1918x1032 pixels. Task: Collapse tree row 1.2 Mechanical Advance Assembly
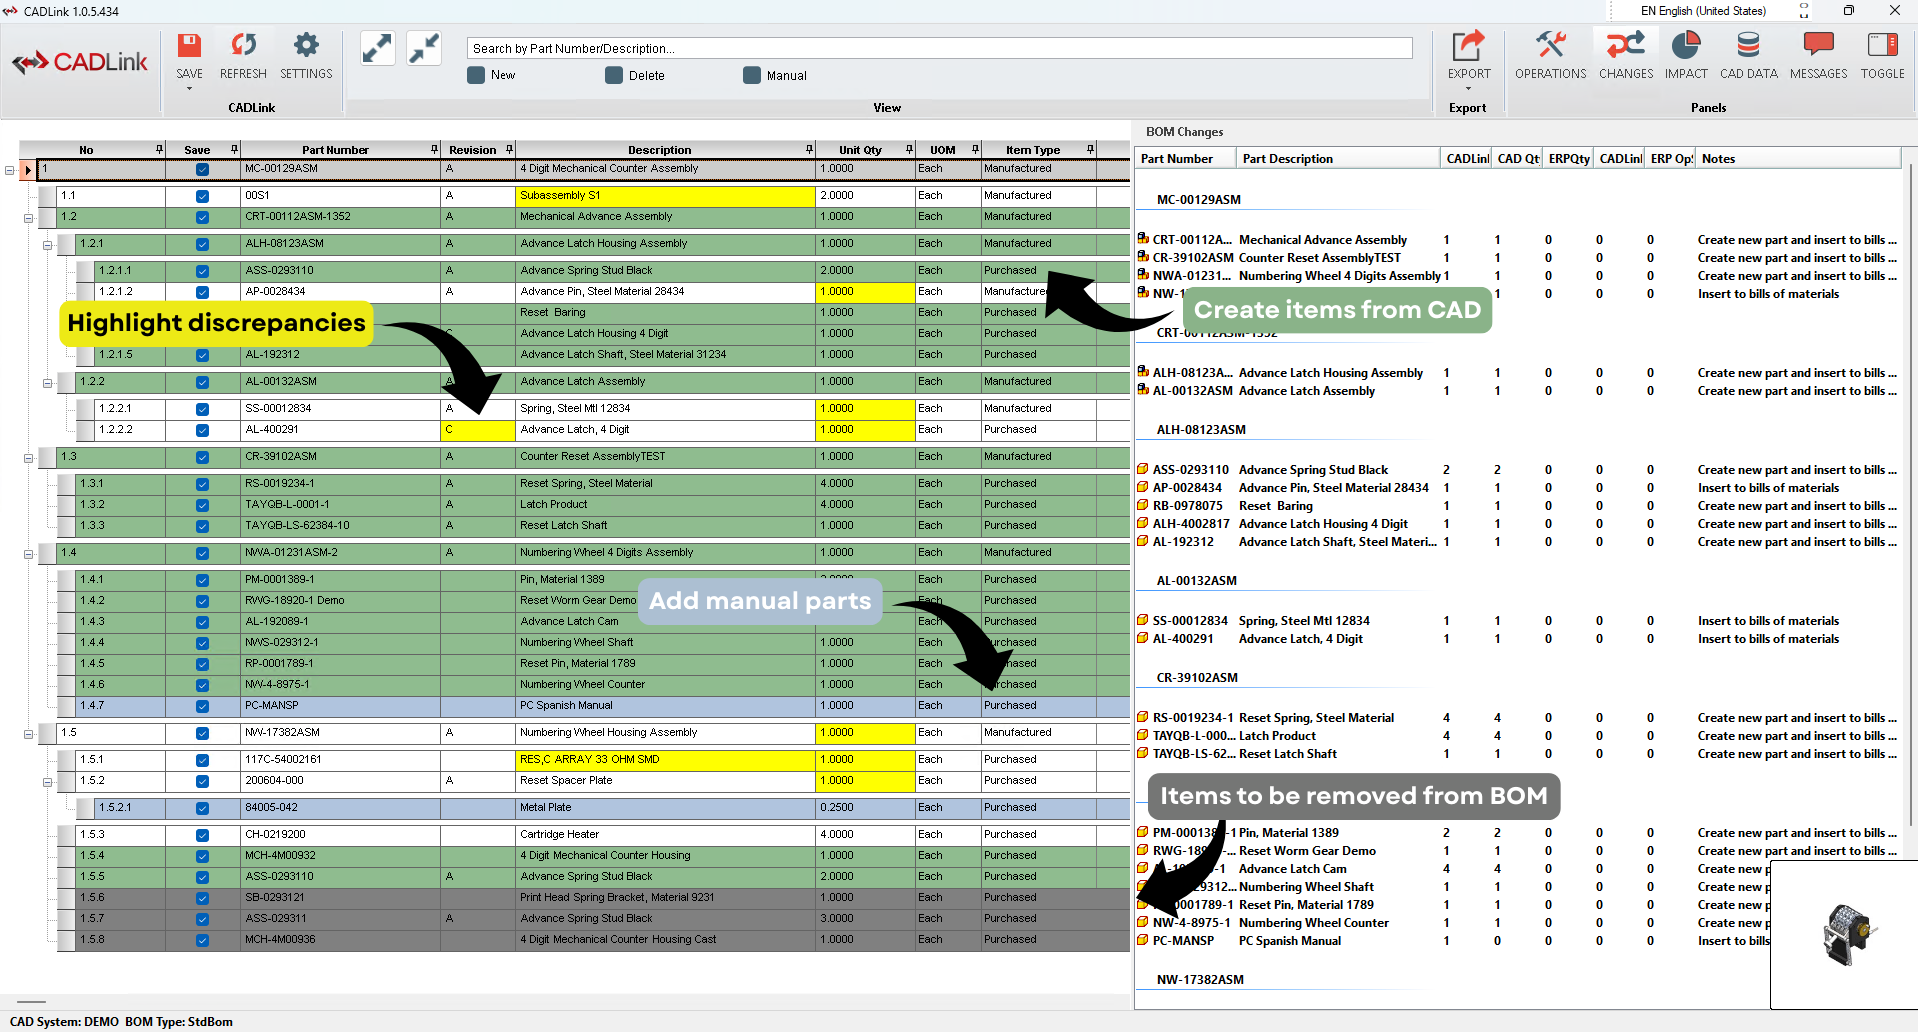[28, 218]
